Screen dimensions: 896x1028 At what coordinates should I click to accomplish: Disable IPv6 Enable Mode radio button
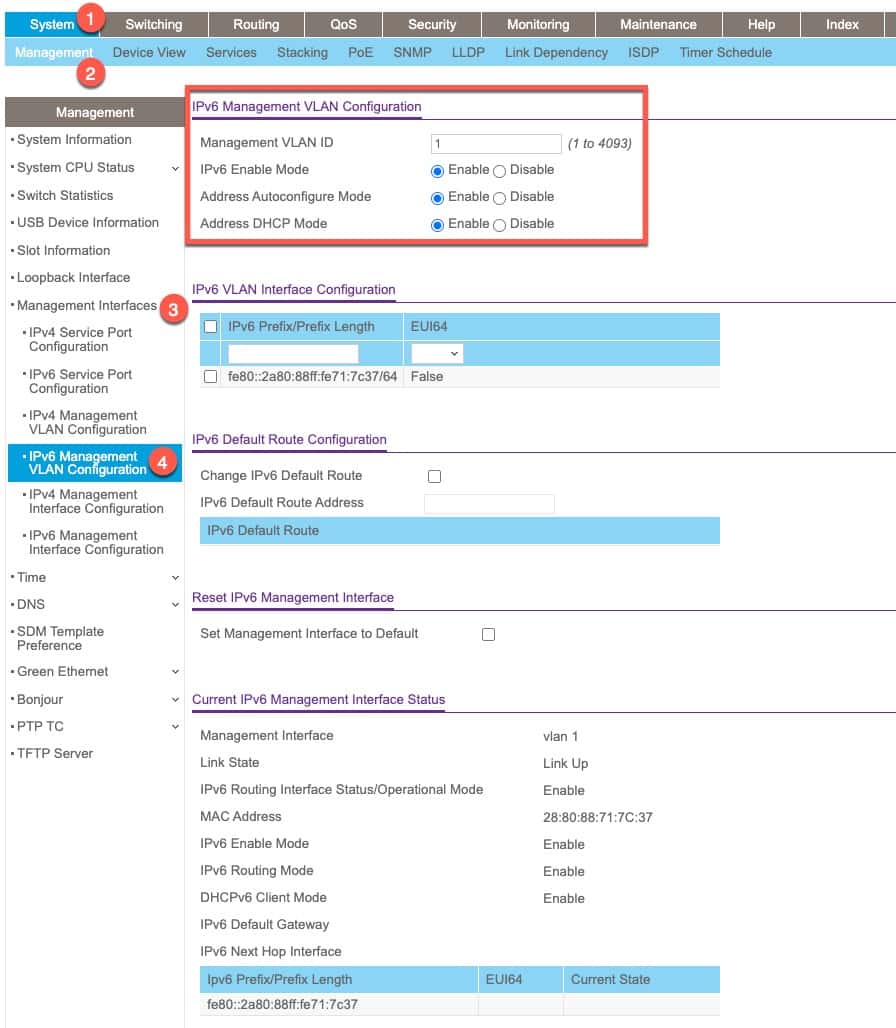click(x=499, y=171)
